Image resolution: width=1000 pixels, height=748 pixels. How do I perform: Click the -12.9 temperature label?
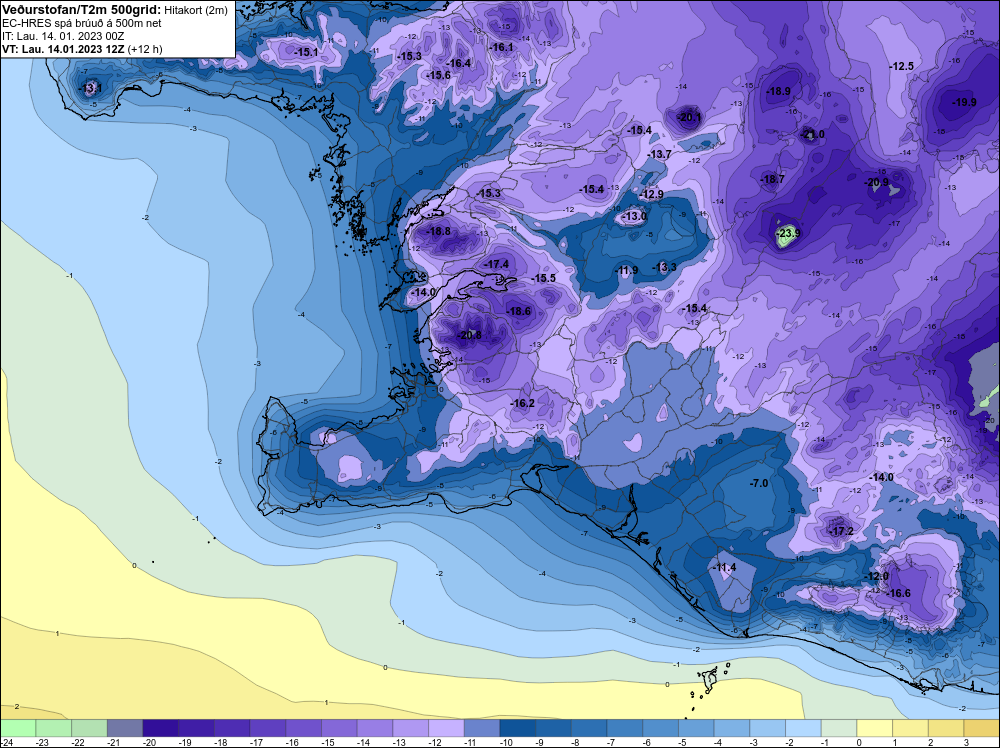[x=652, y=194]
